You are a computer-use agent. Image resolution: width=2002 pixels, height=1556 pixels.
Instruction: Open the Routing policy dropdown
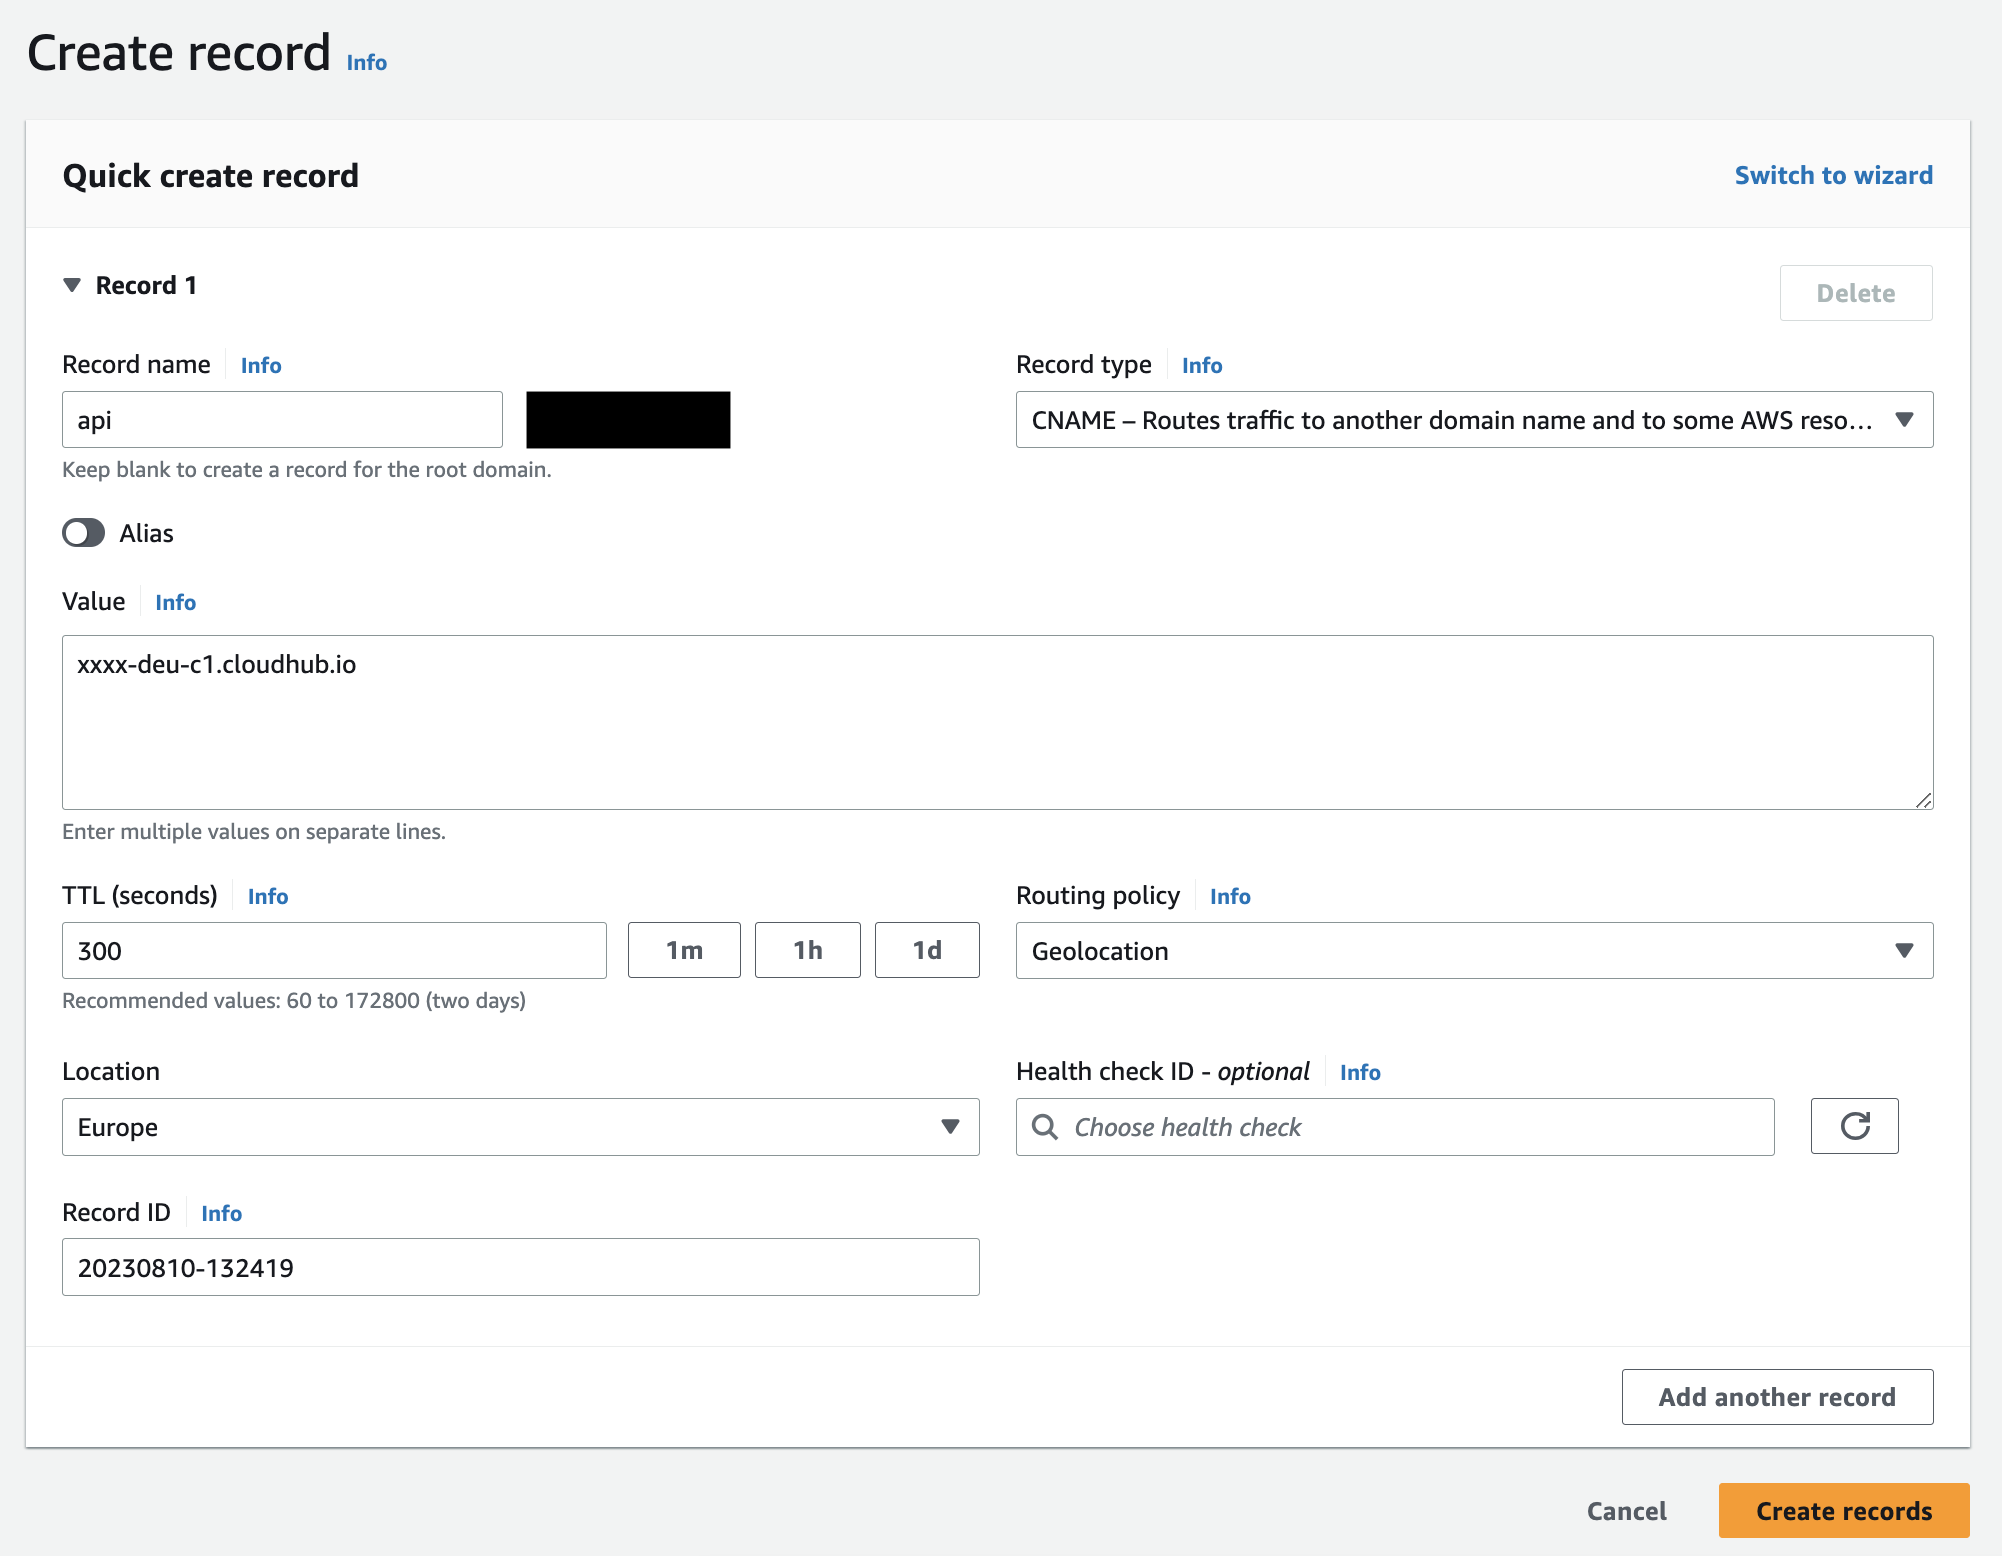point(1474,951)
